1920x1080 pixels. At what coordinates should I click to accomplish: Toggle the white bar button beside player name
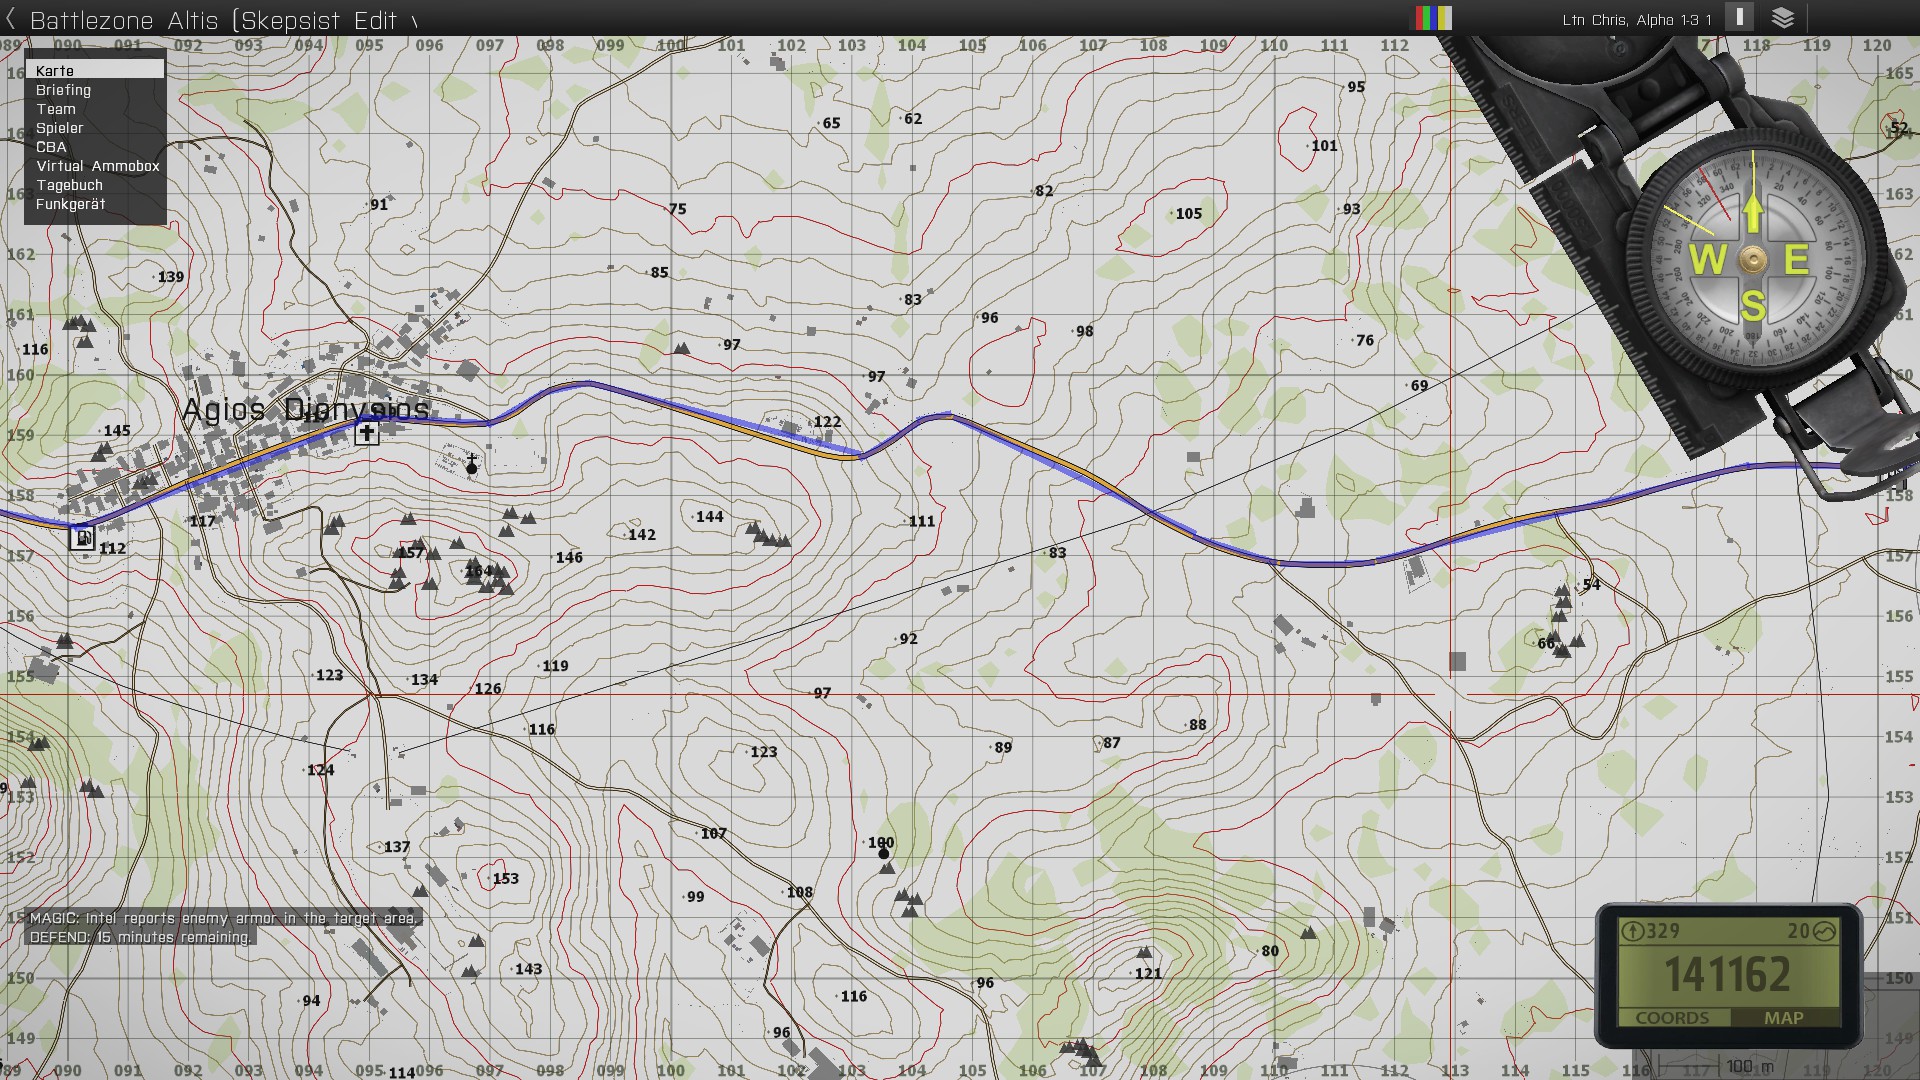1740,18
